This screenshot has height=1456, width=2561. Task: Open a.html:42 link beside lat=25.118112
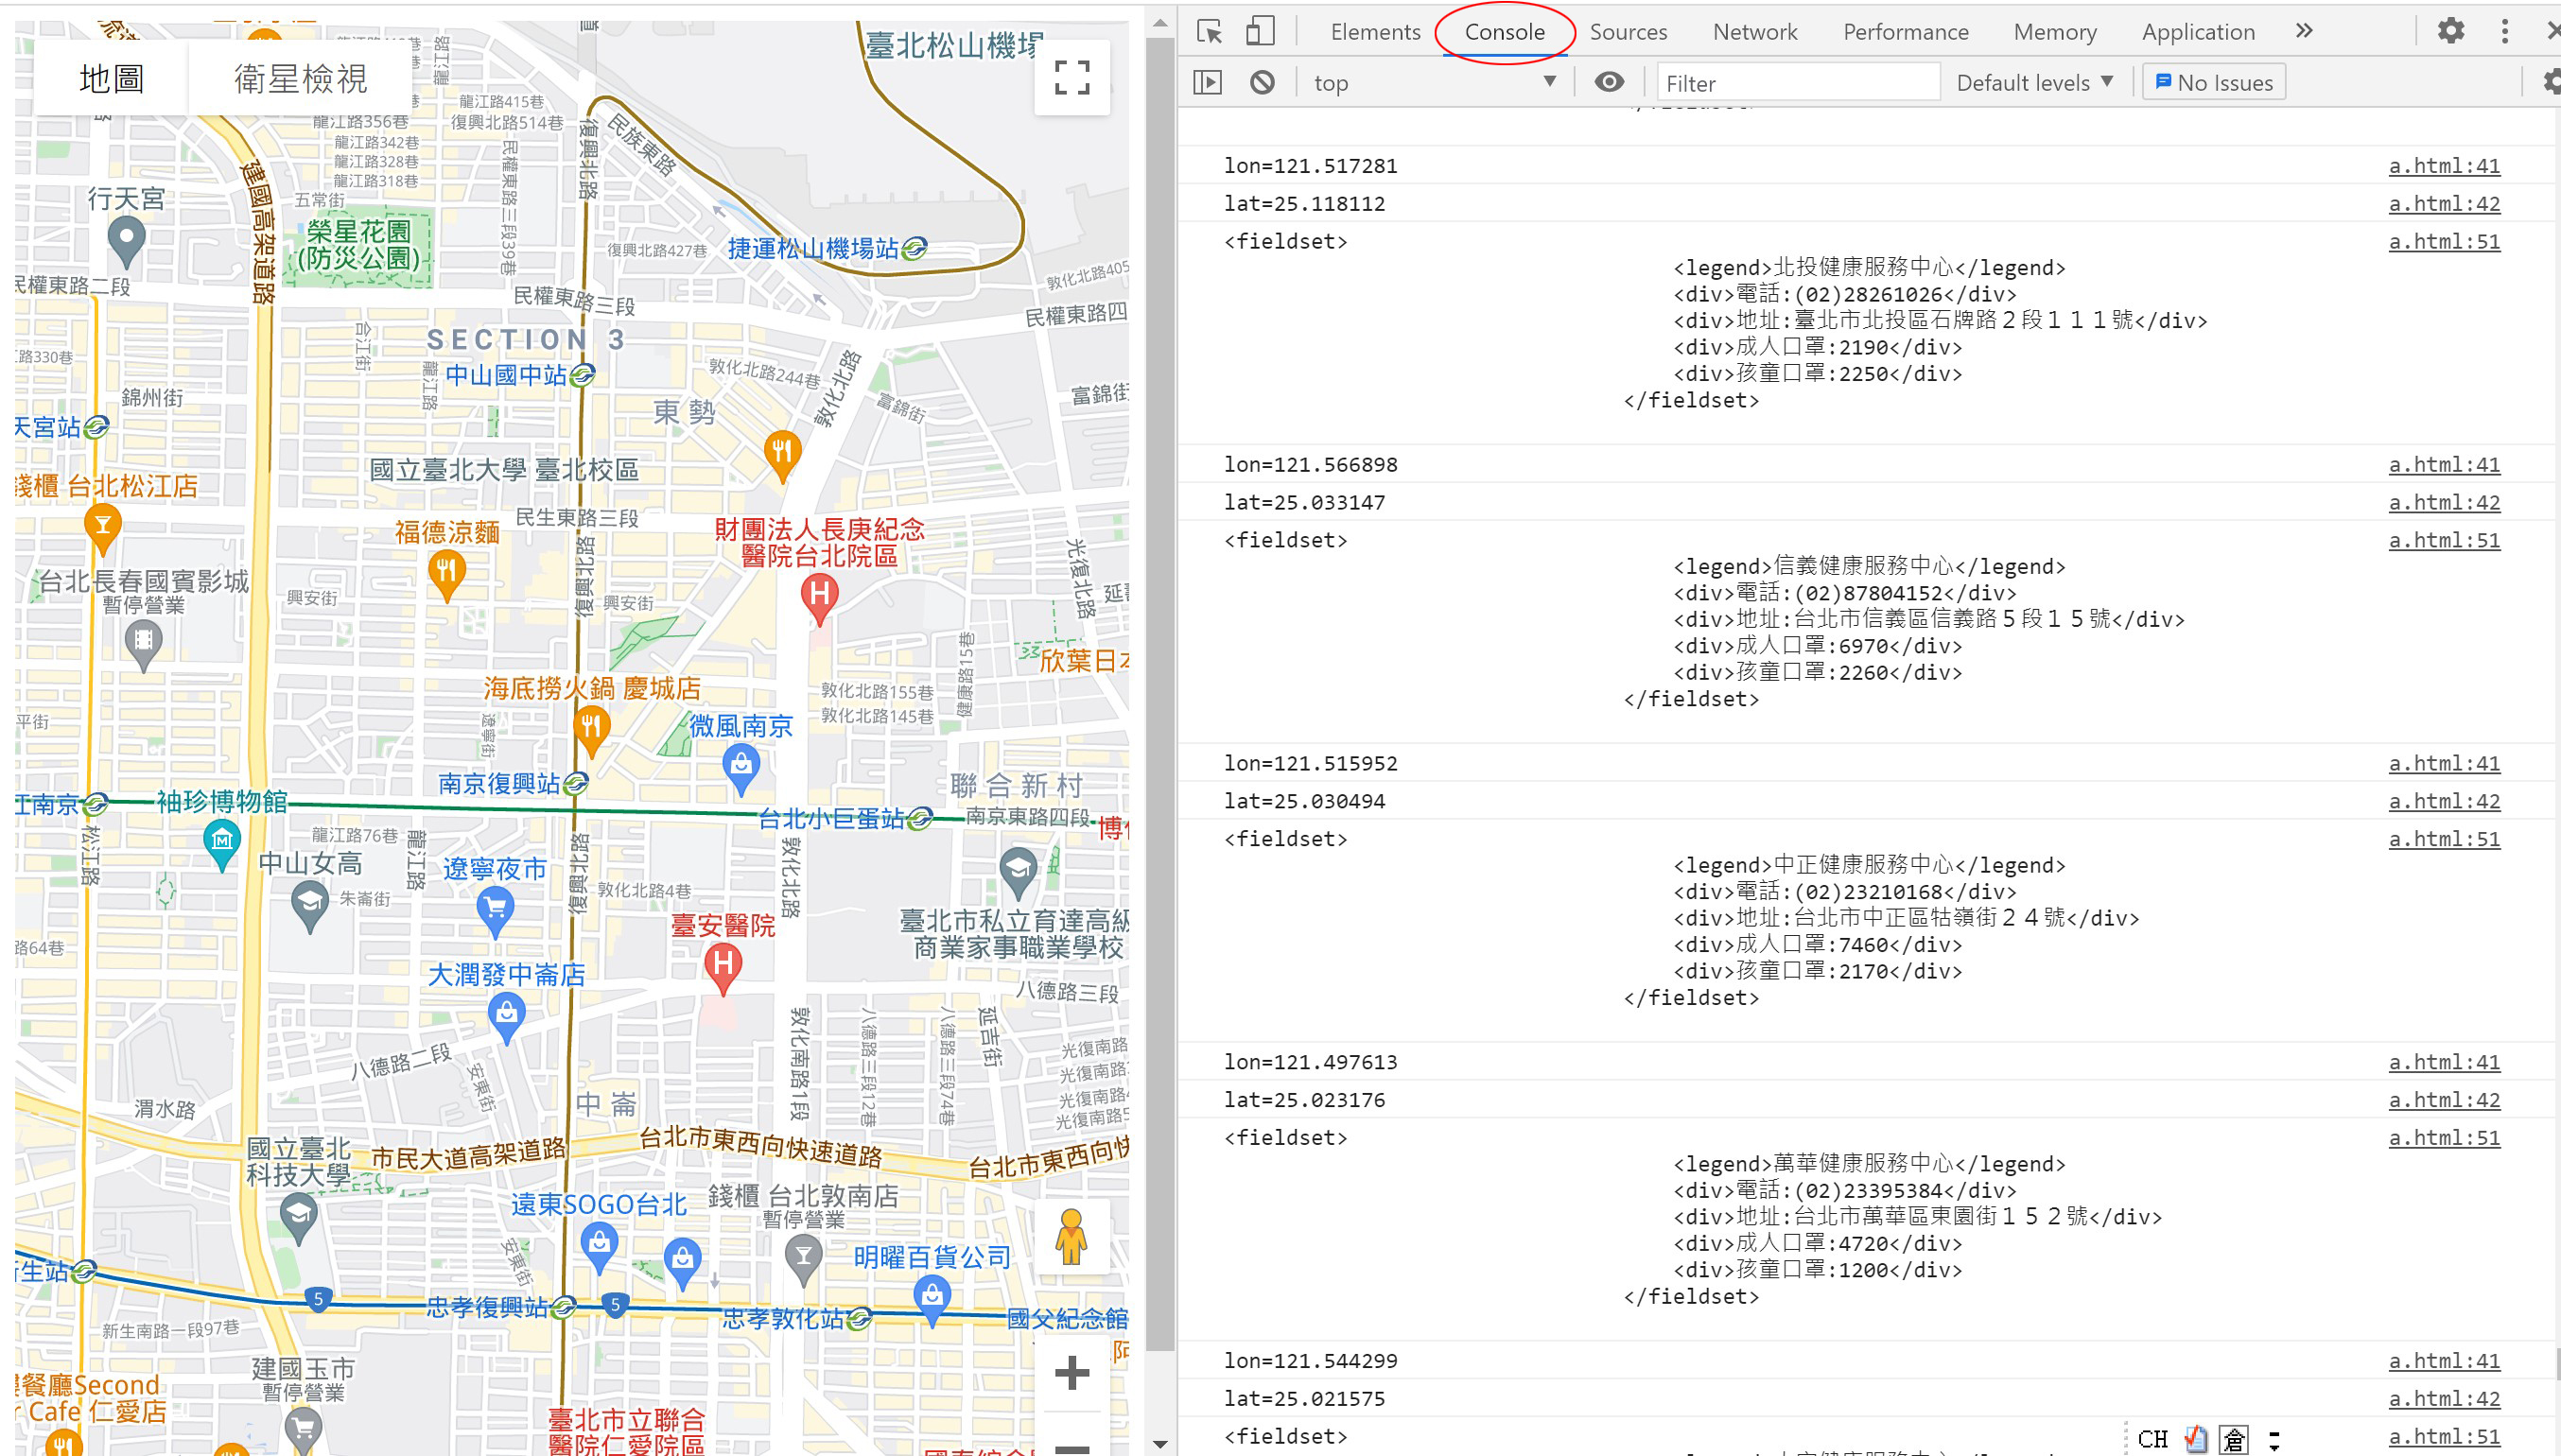point(2444,204)
